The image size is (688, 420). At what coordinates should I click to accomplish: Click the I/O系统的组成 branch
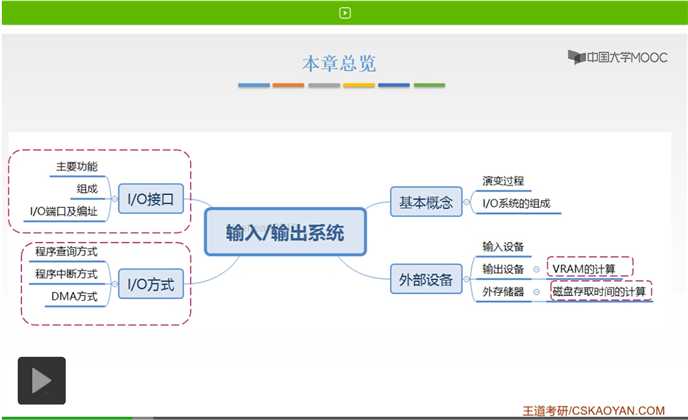(516, 203)
